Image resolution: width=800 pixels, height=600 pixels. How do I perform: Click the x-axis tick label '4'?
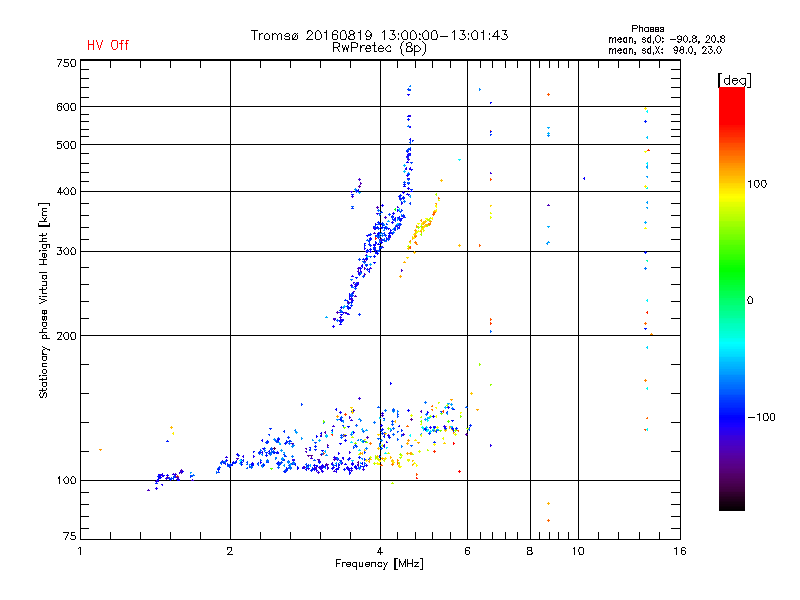pyautogui.click(x=380, y=551)
